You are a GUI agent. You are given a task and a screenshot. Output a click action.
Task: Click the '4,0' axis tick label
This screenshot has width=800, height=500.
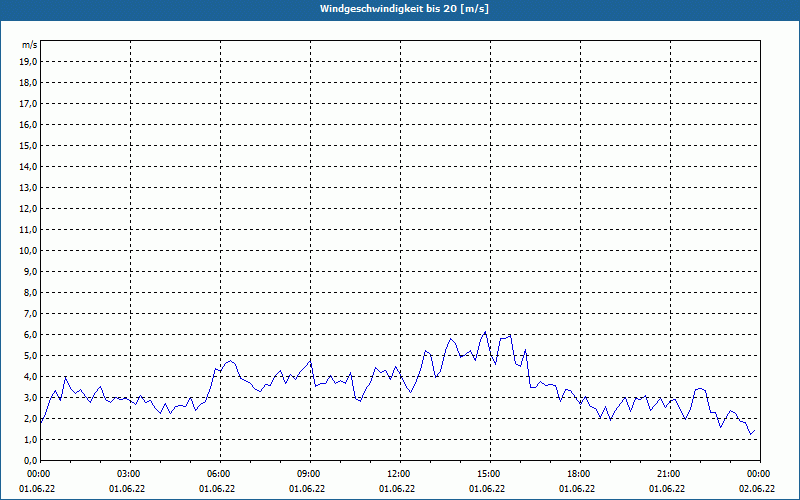30,376
